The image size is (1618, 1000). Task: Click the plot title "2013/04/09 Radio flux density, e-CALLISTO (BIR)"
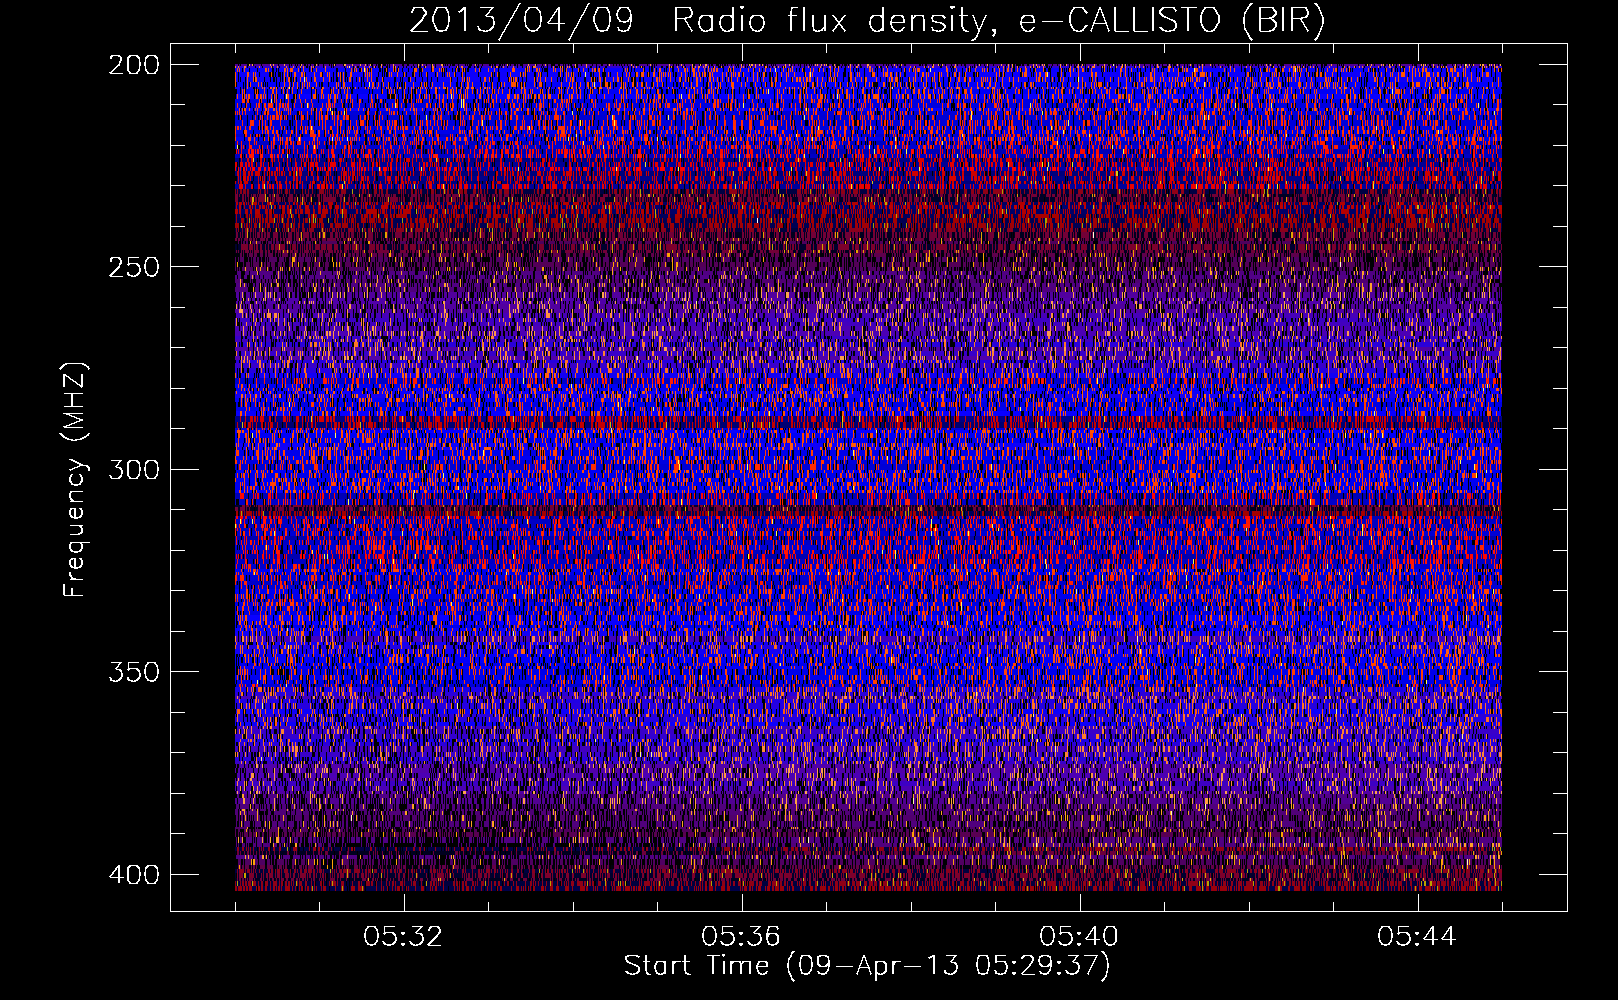[x=867, y=21]
